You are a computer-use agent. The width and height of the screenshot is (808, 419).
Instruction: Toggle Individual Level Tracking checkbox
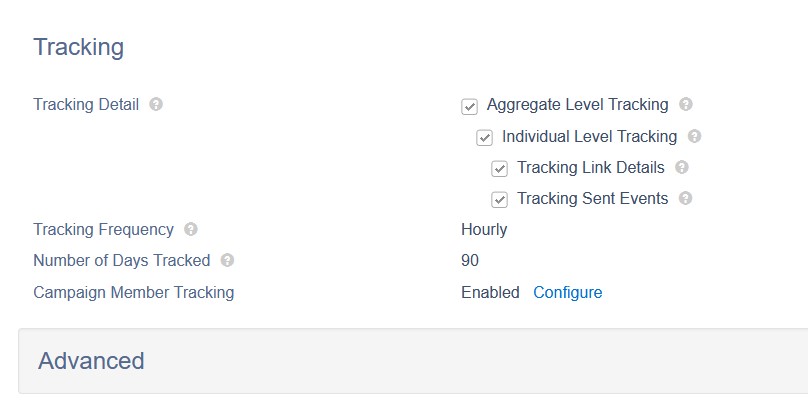pos(484,138)
